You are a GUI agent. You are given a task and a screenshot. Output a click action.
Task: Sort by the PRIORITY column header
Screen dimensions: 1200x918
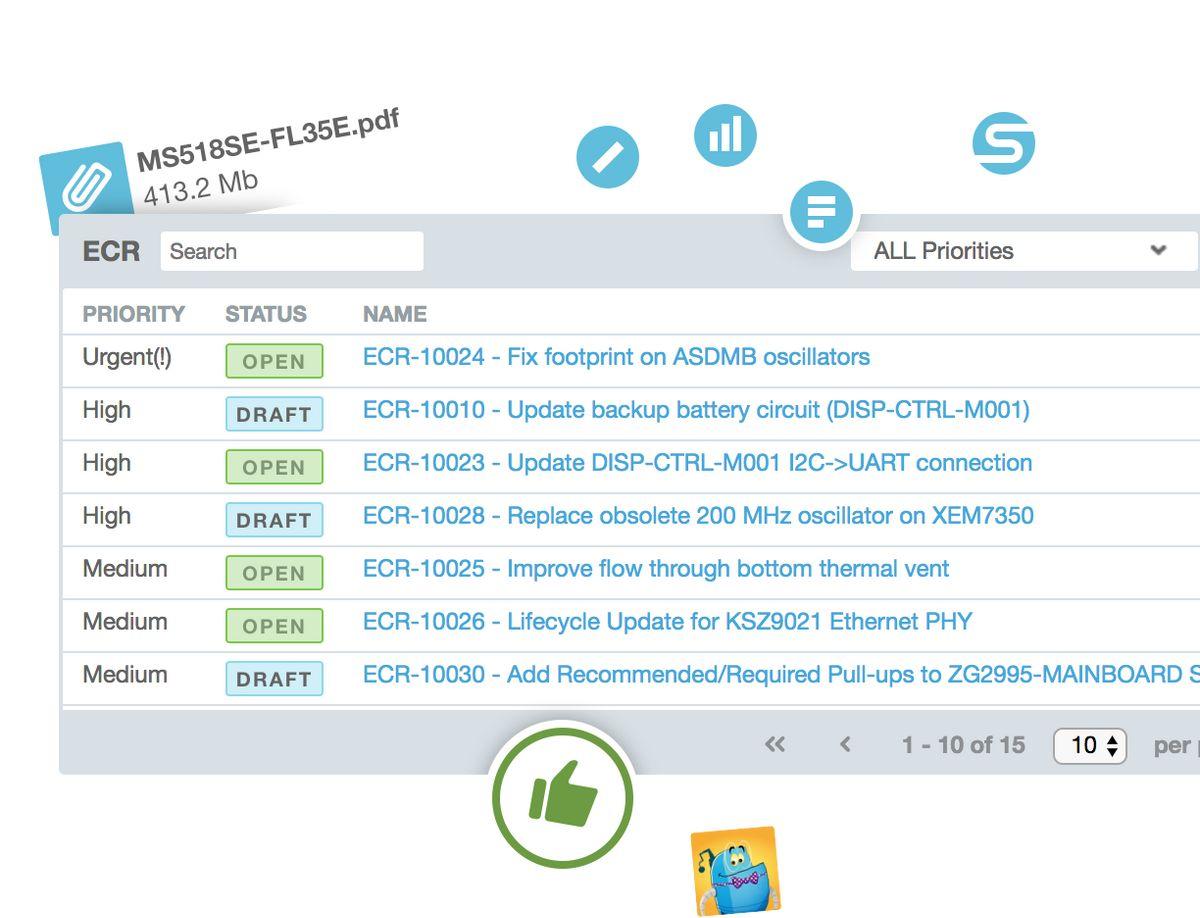click(134, 314)
